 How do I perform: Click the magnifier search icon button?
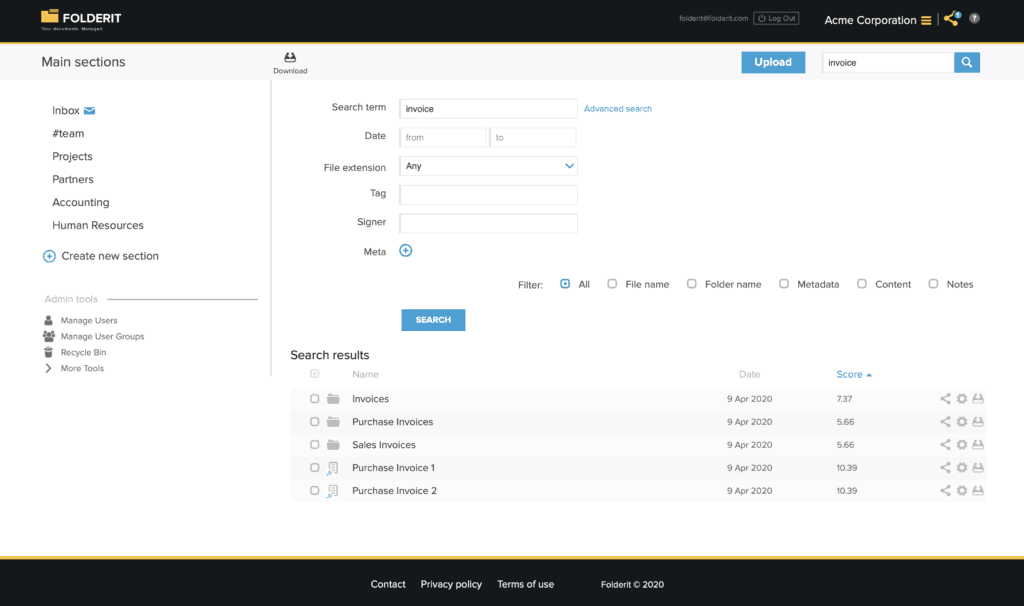tap(967, 63)
